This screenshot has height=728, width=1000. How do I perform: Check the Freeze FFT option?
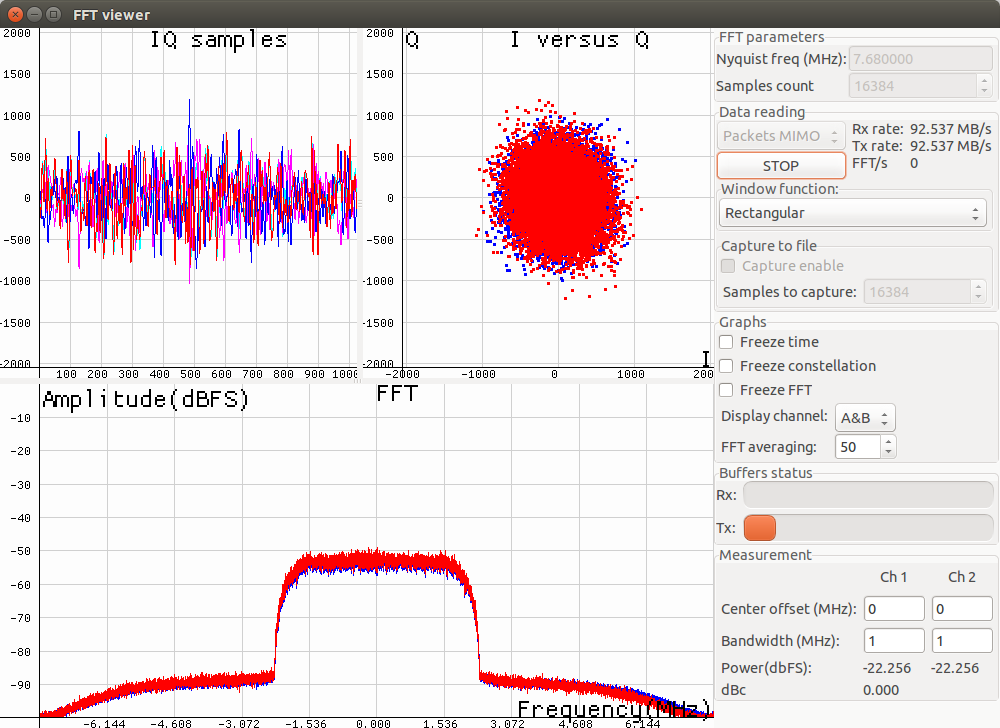[x=727, y=390]
